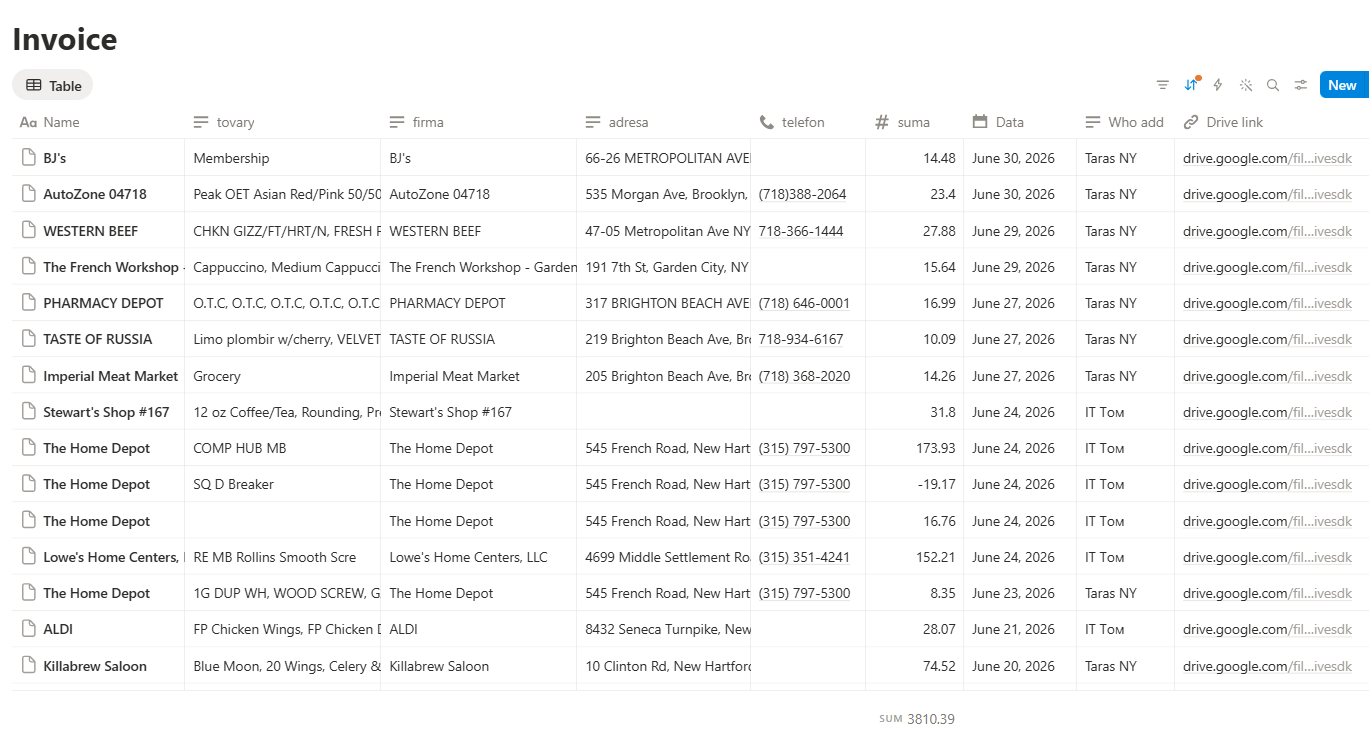This screenshot has width=1369, height=735.
Task: Click the page icon beside The French Workshop
Action: coord(28,267)
